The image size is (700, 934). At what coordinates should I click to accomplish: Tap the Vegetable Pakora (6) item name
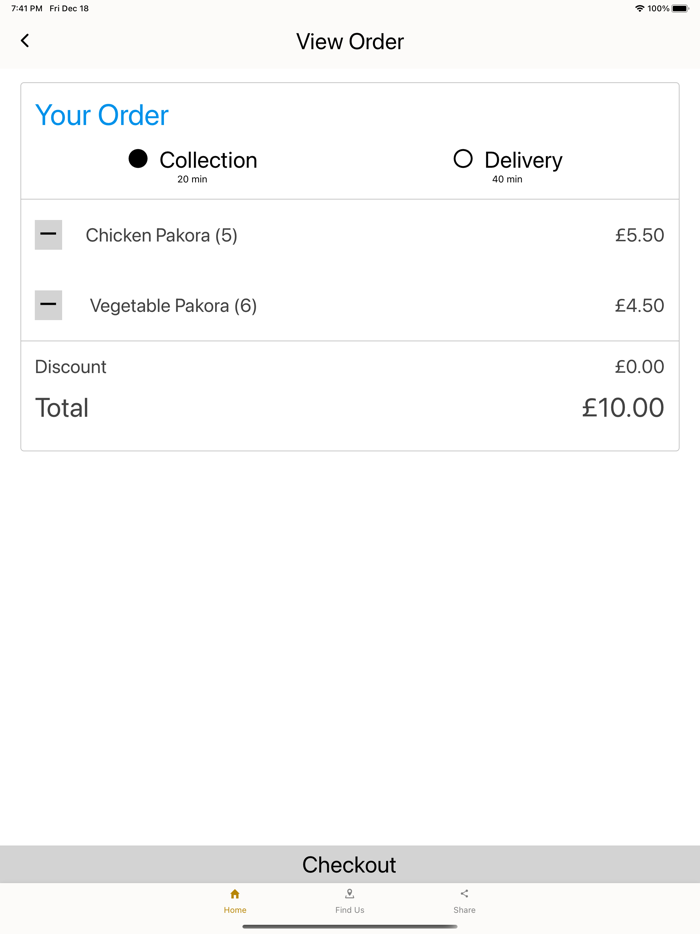pyautogui.click(x=173, y=306)
